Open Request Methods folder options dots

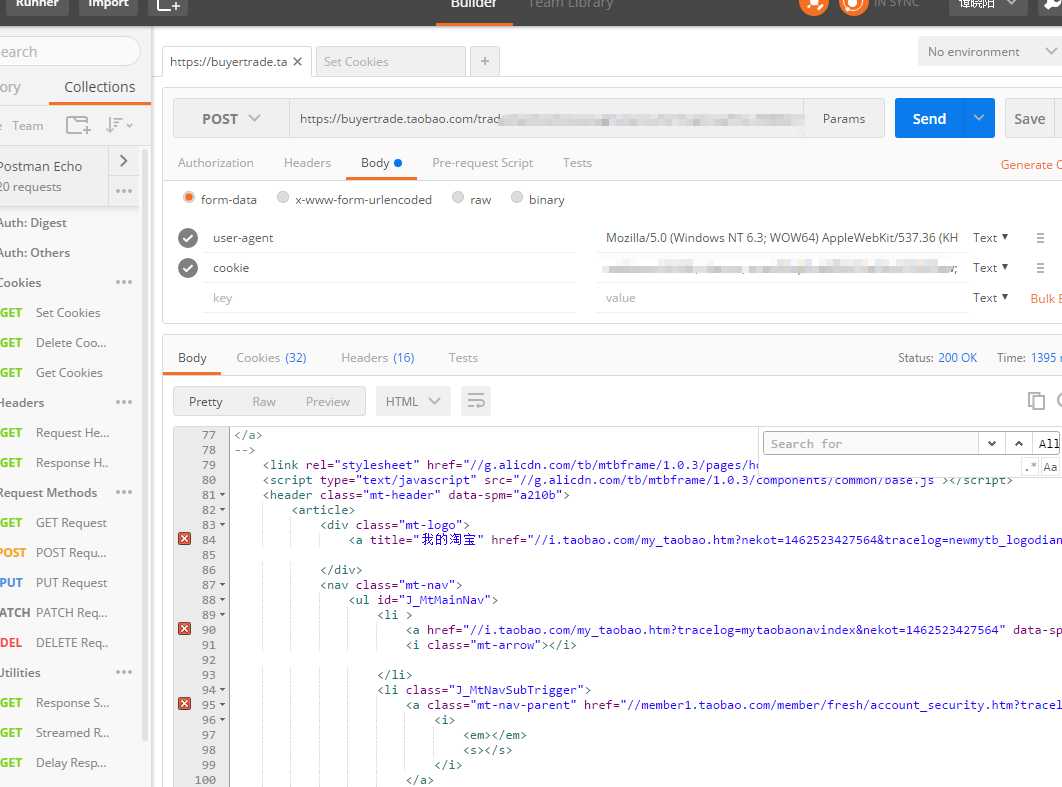click(x=124, y=492)
